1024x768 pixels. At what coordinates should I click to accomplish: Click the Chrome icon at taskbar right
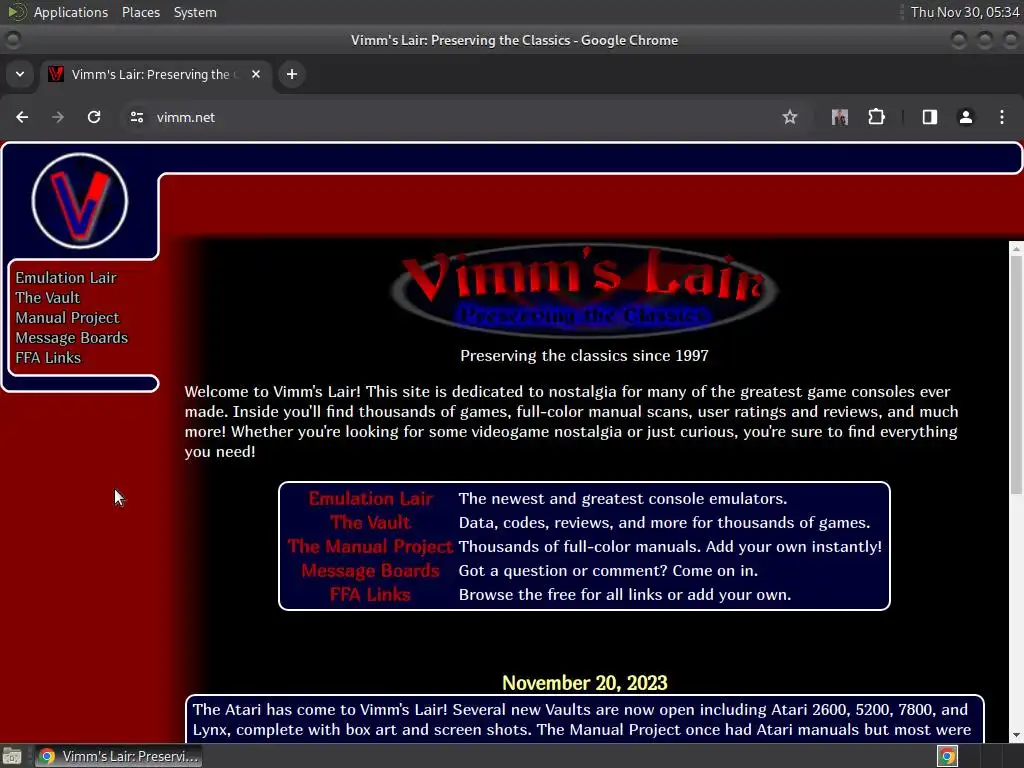[947, 756]
